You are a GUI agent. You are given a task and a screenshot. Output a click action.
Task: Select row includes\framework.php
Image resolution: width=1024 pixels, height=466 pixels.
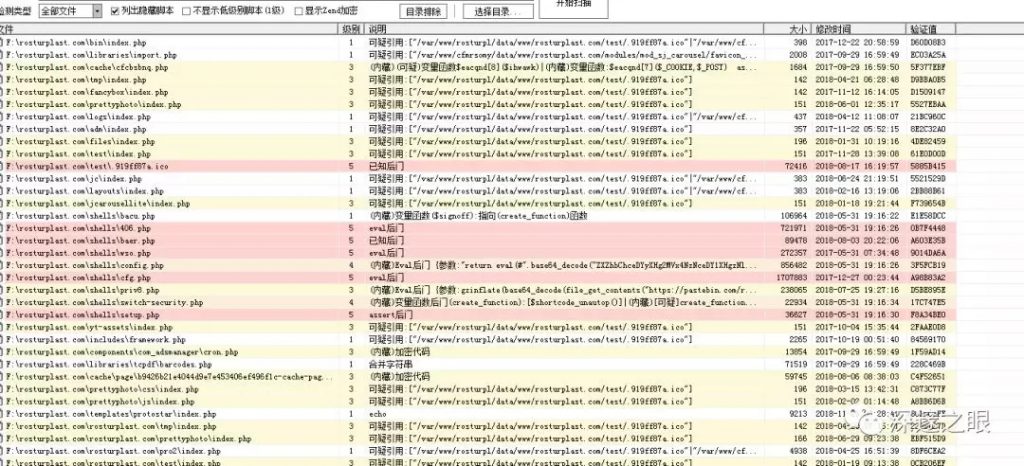pos(478,340)
